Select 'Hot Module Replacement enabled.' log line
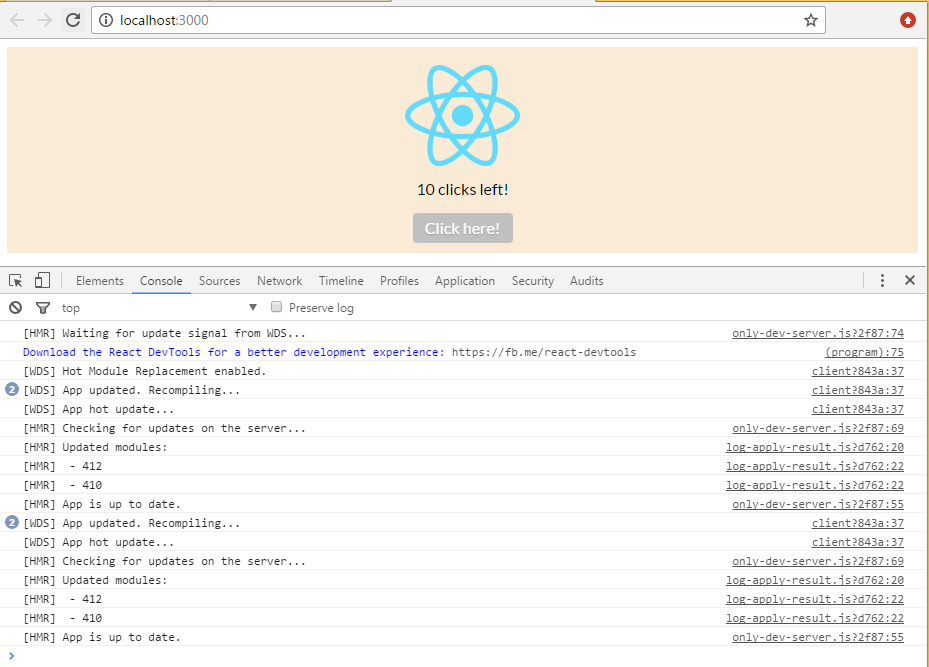Image resolution: width=929 pixels, height=667 pixels. click(145, 371)
